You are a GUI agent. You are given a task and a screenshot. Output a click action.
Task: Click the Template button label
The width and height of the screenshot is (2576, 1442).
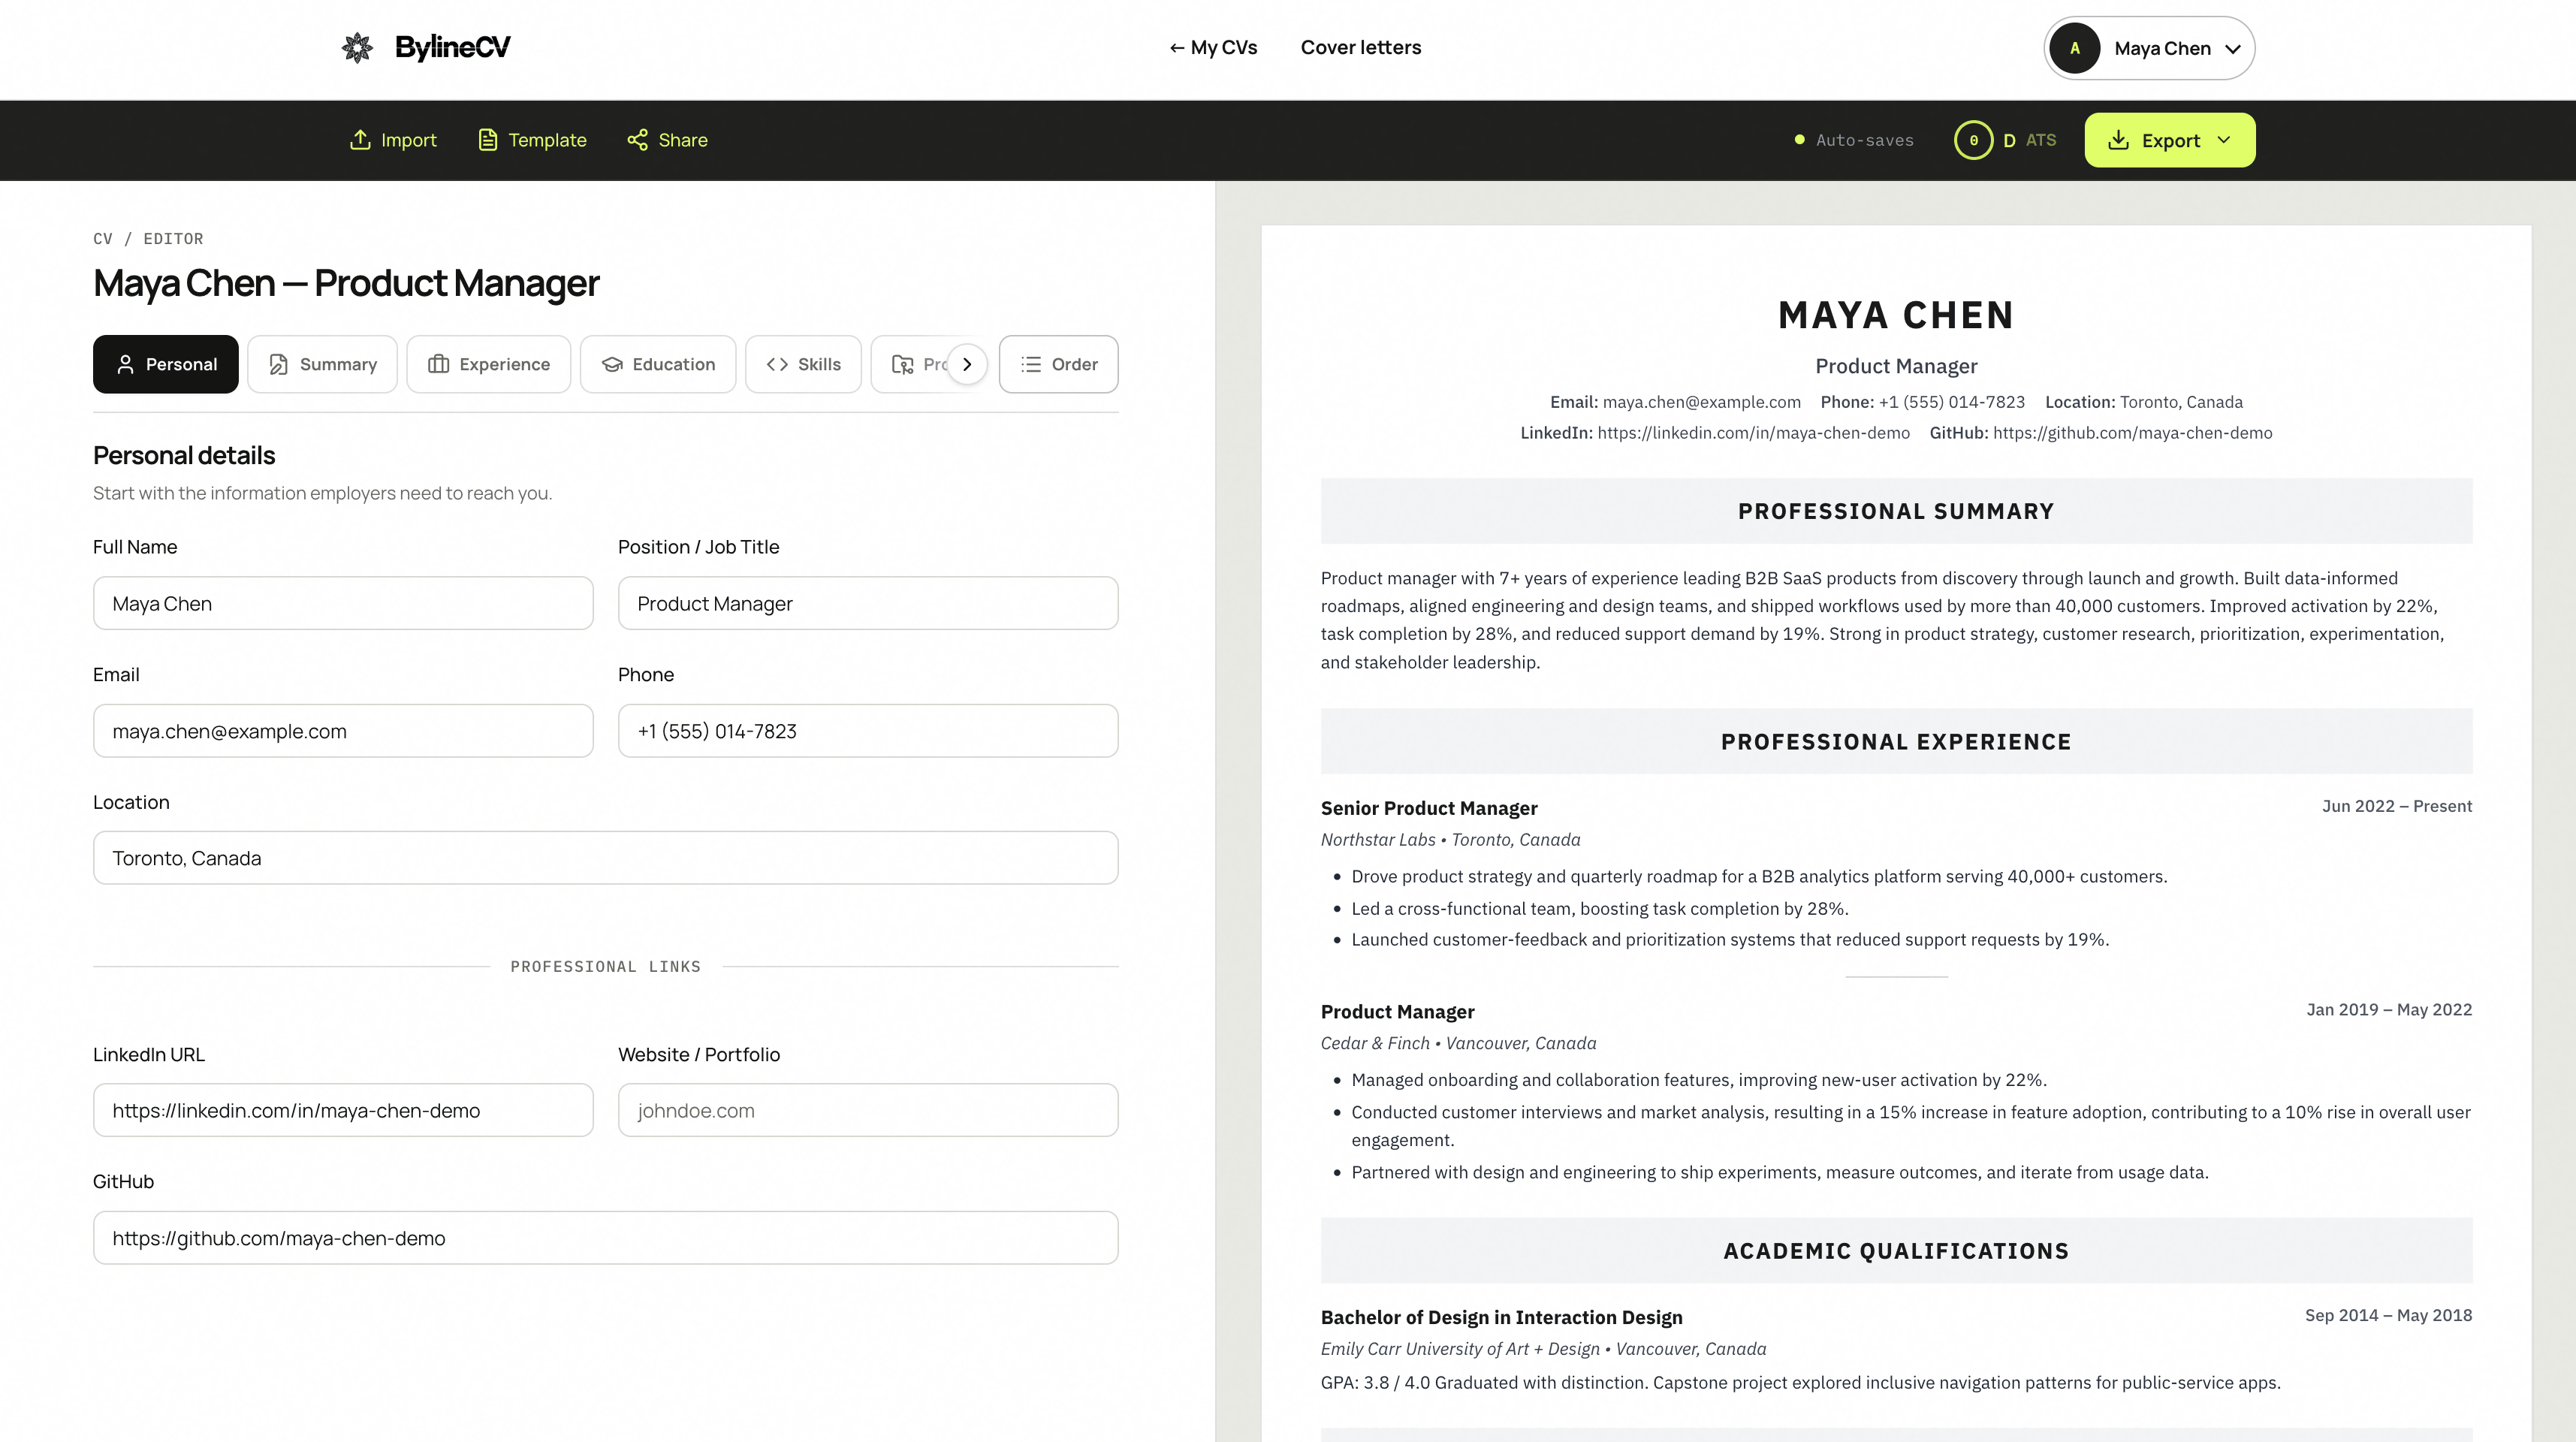point(547,140)
